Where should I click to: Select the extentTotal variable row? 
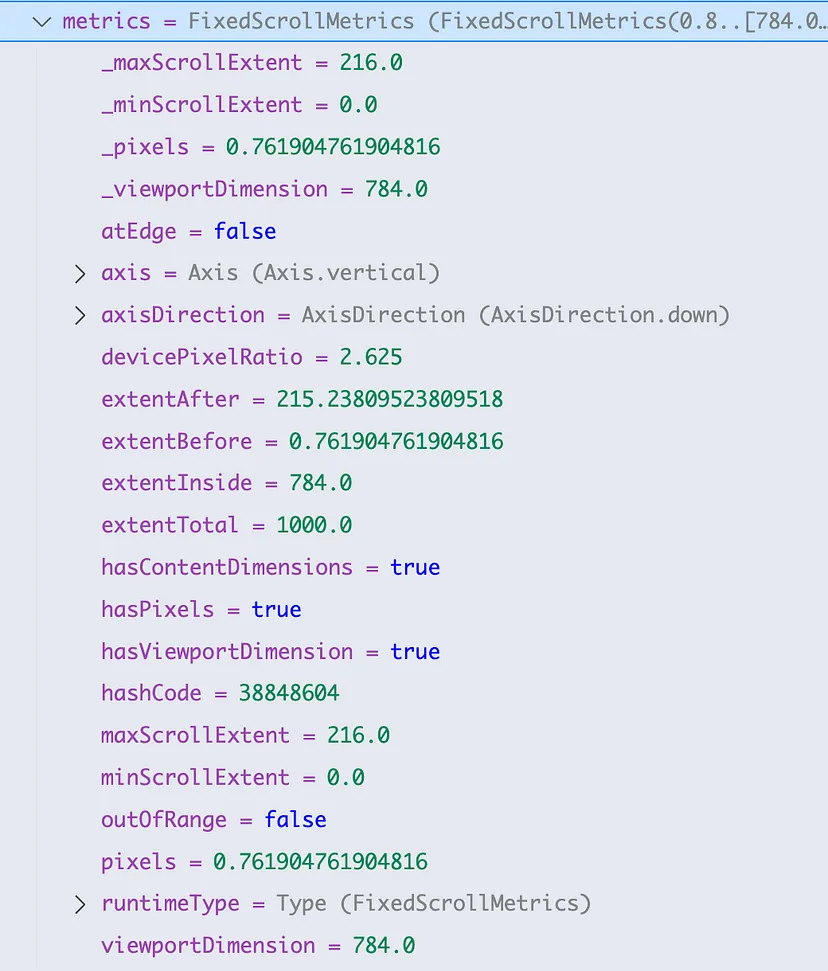click(226, 525)
